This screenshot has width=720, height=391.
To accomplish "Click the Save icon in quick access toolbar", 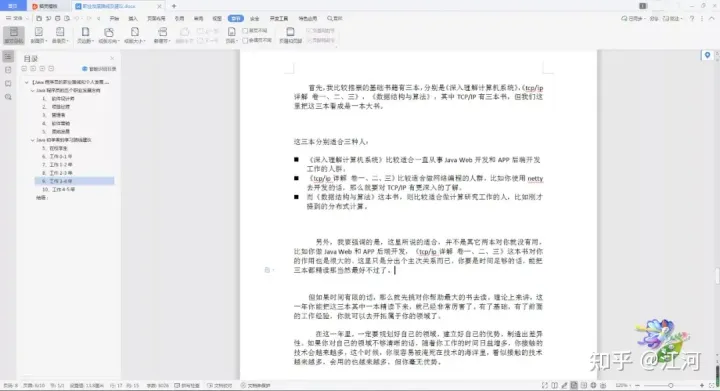I will click(x=39, y=18).
